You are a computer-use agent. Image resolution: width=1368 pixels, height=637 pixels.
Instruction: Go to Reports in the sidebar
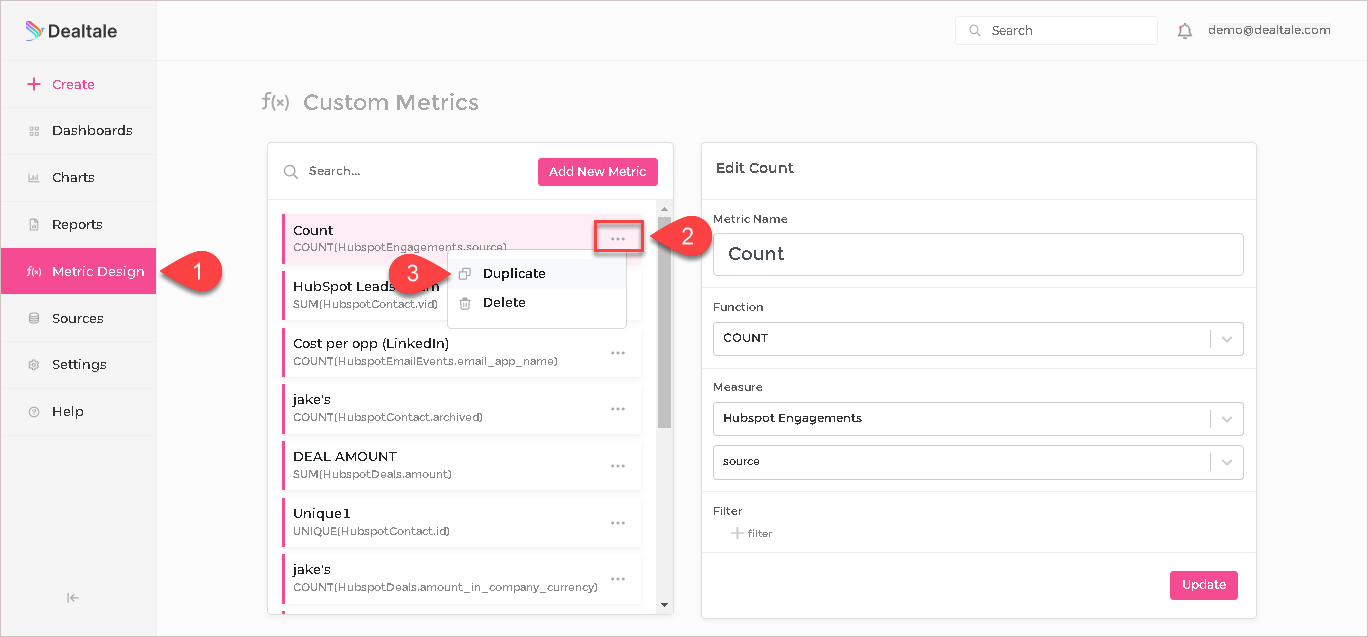[x=78, y=225]
